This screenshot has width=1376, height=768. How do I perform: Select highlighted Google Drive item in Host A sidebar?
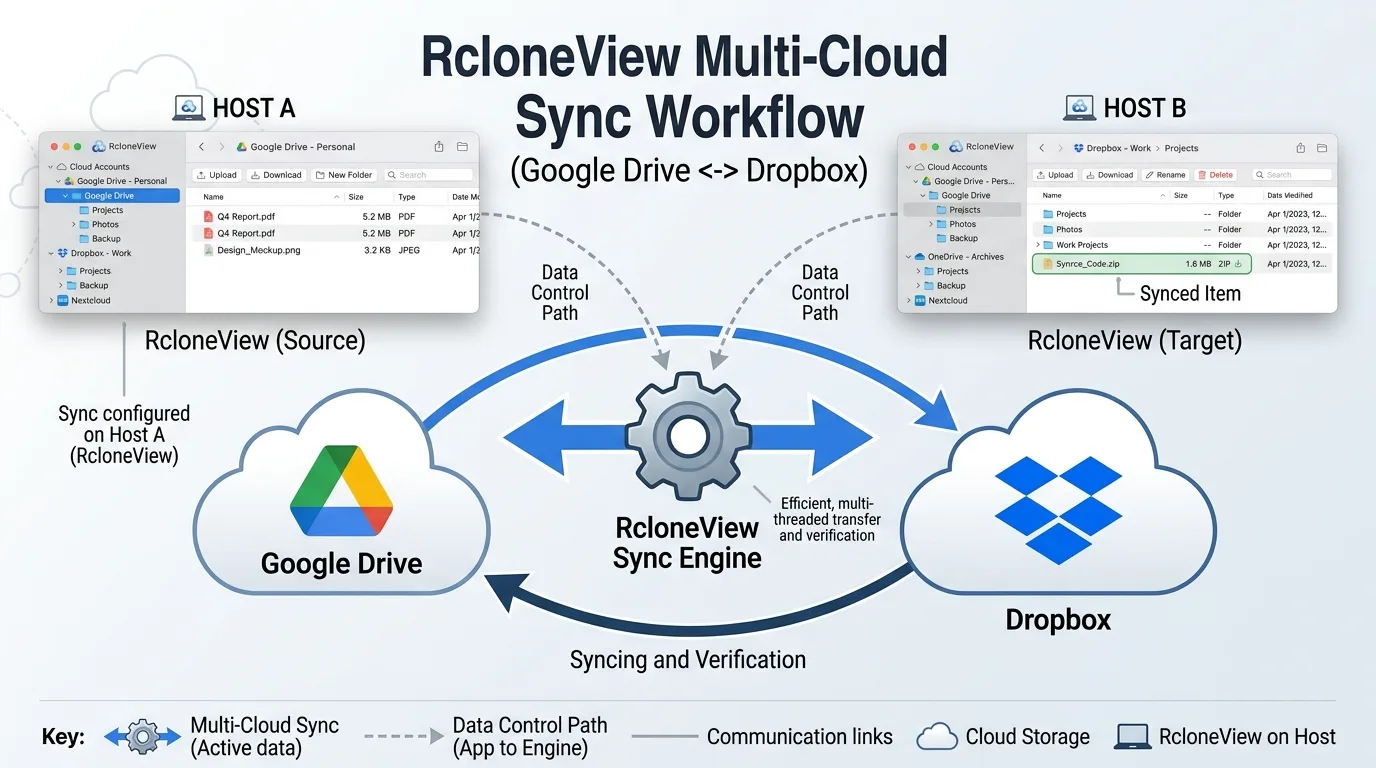click(112, 196)
